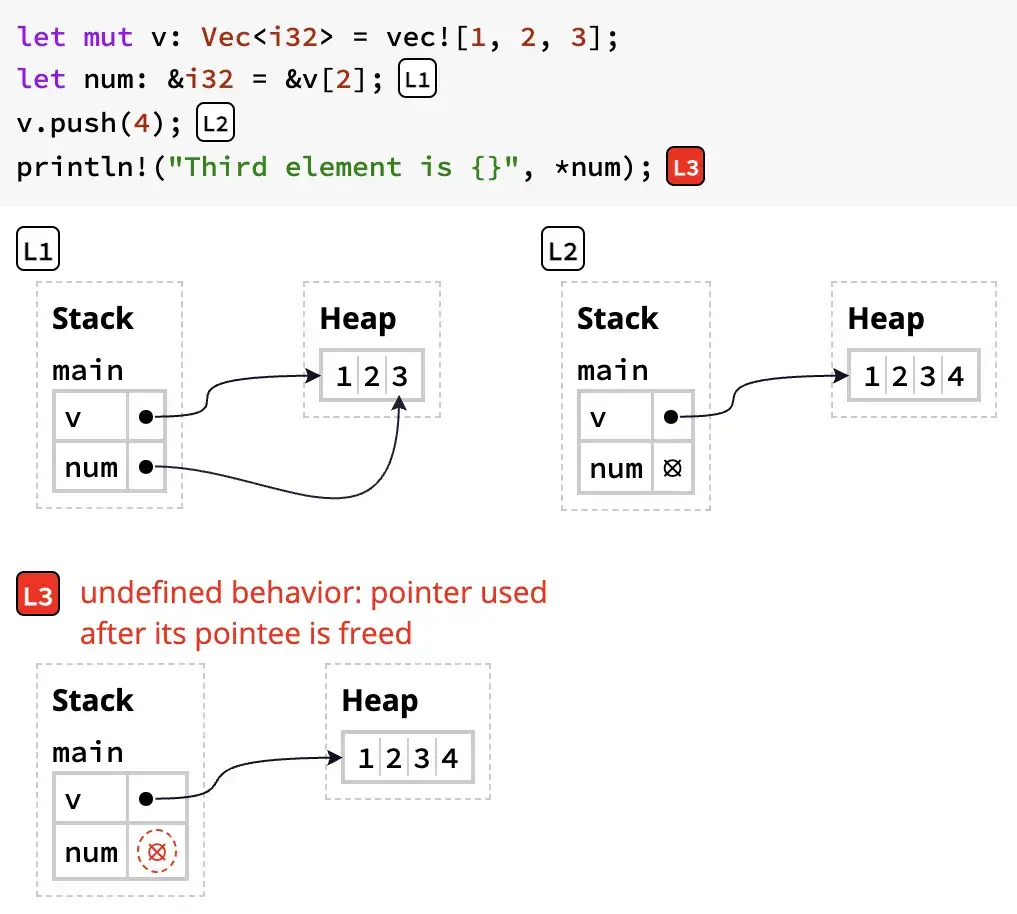Click the L2 label above the second diagram
1017x914 pixels.
(562, 249)
